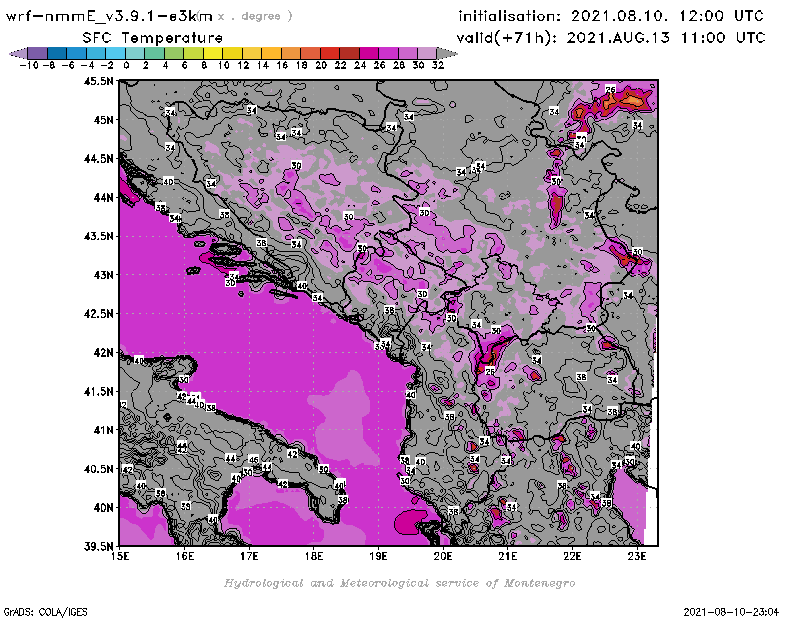The image size is (800, 618).
Task: Click the 15E longitude axis label
Action: point(120,556)
